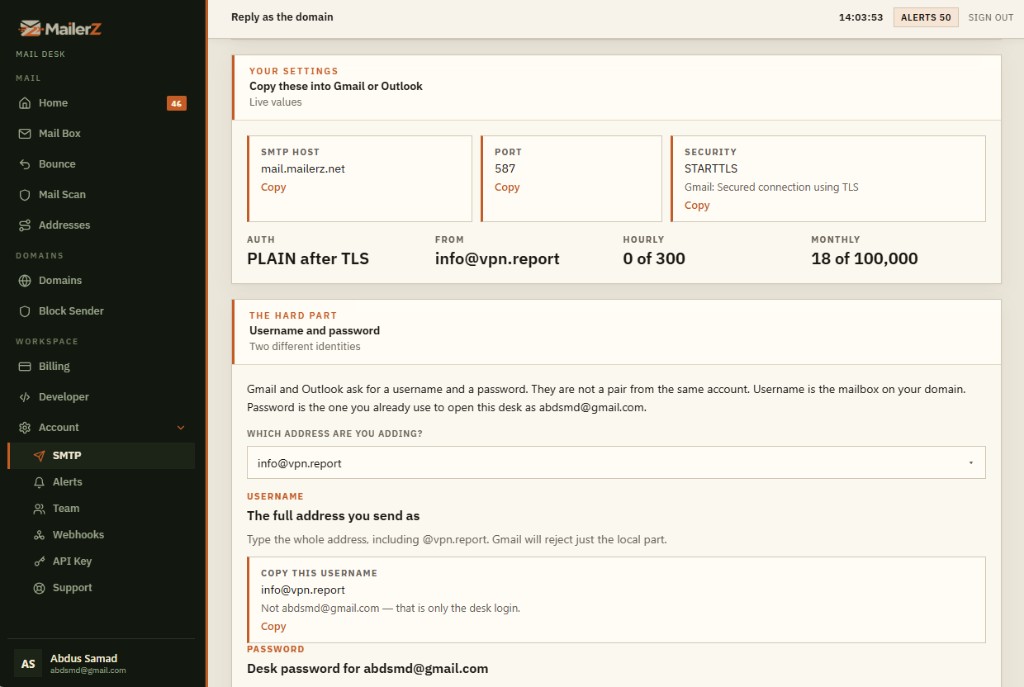
Task: Click the Block Sender shield icon
Action: 25,312
